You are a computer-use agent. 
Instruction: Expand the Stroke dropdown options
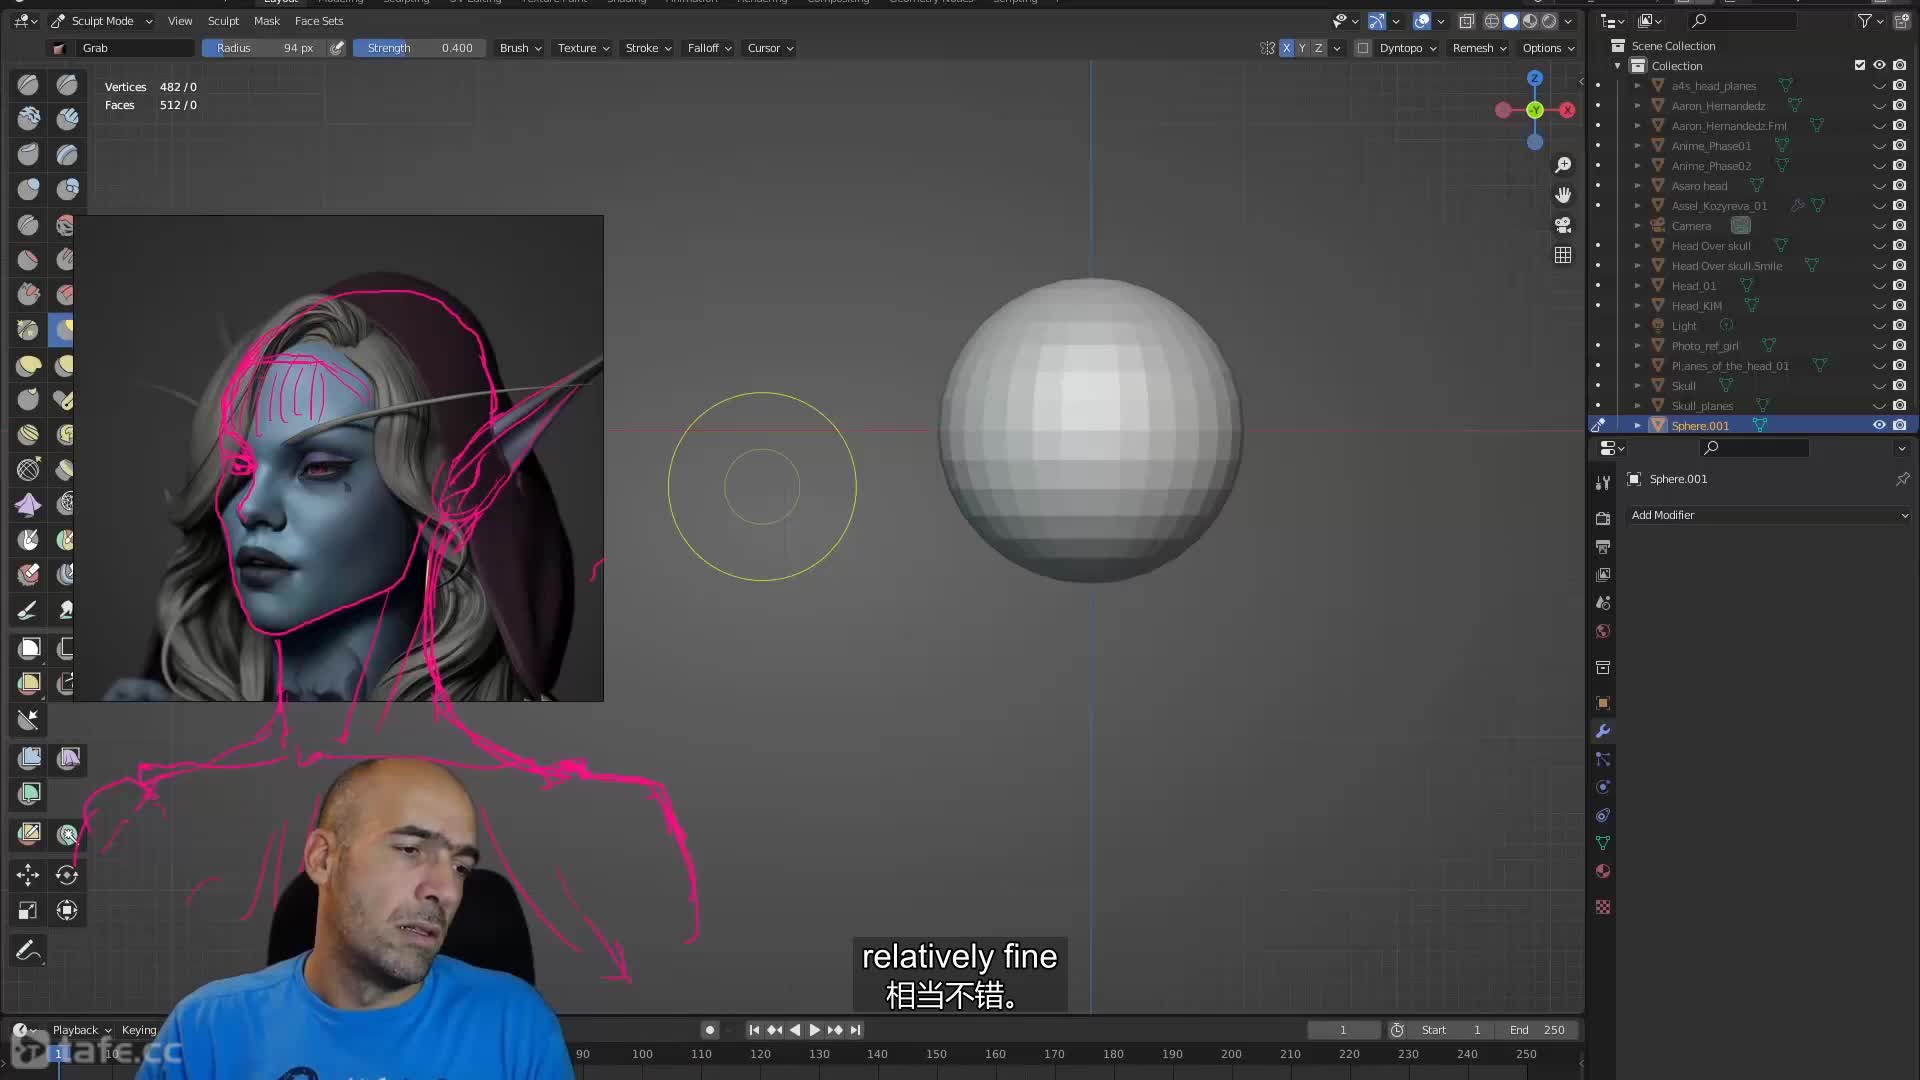646,47
